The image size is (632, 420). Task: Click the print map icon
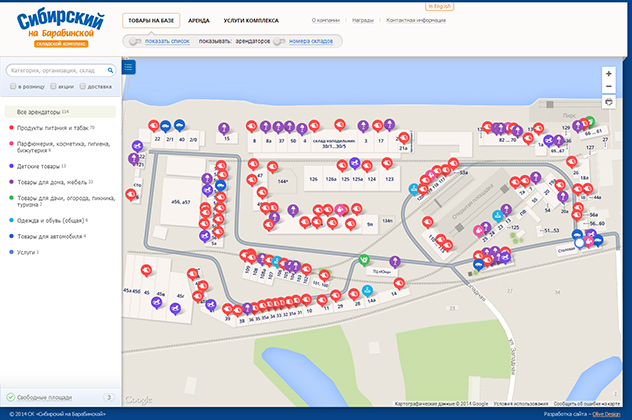[x=609, y=102]
